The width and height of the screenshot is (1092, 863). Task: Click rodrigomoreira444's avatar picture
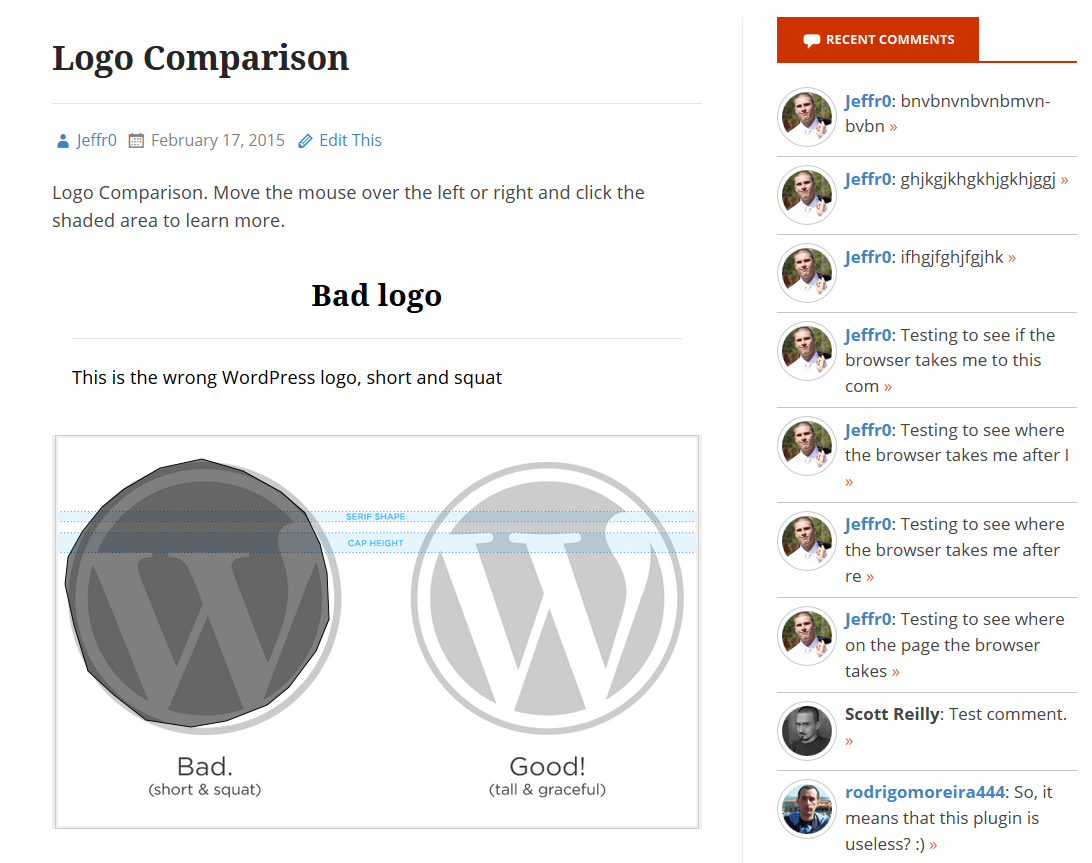click(x=806, y=808)
